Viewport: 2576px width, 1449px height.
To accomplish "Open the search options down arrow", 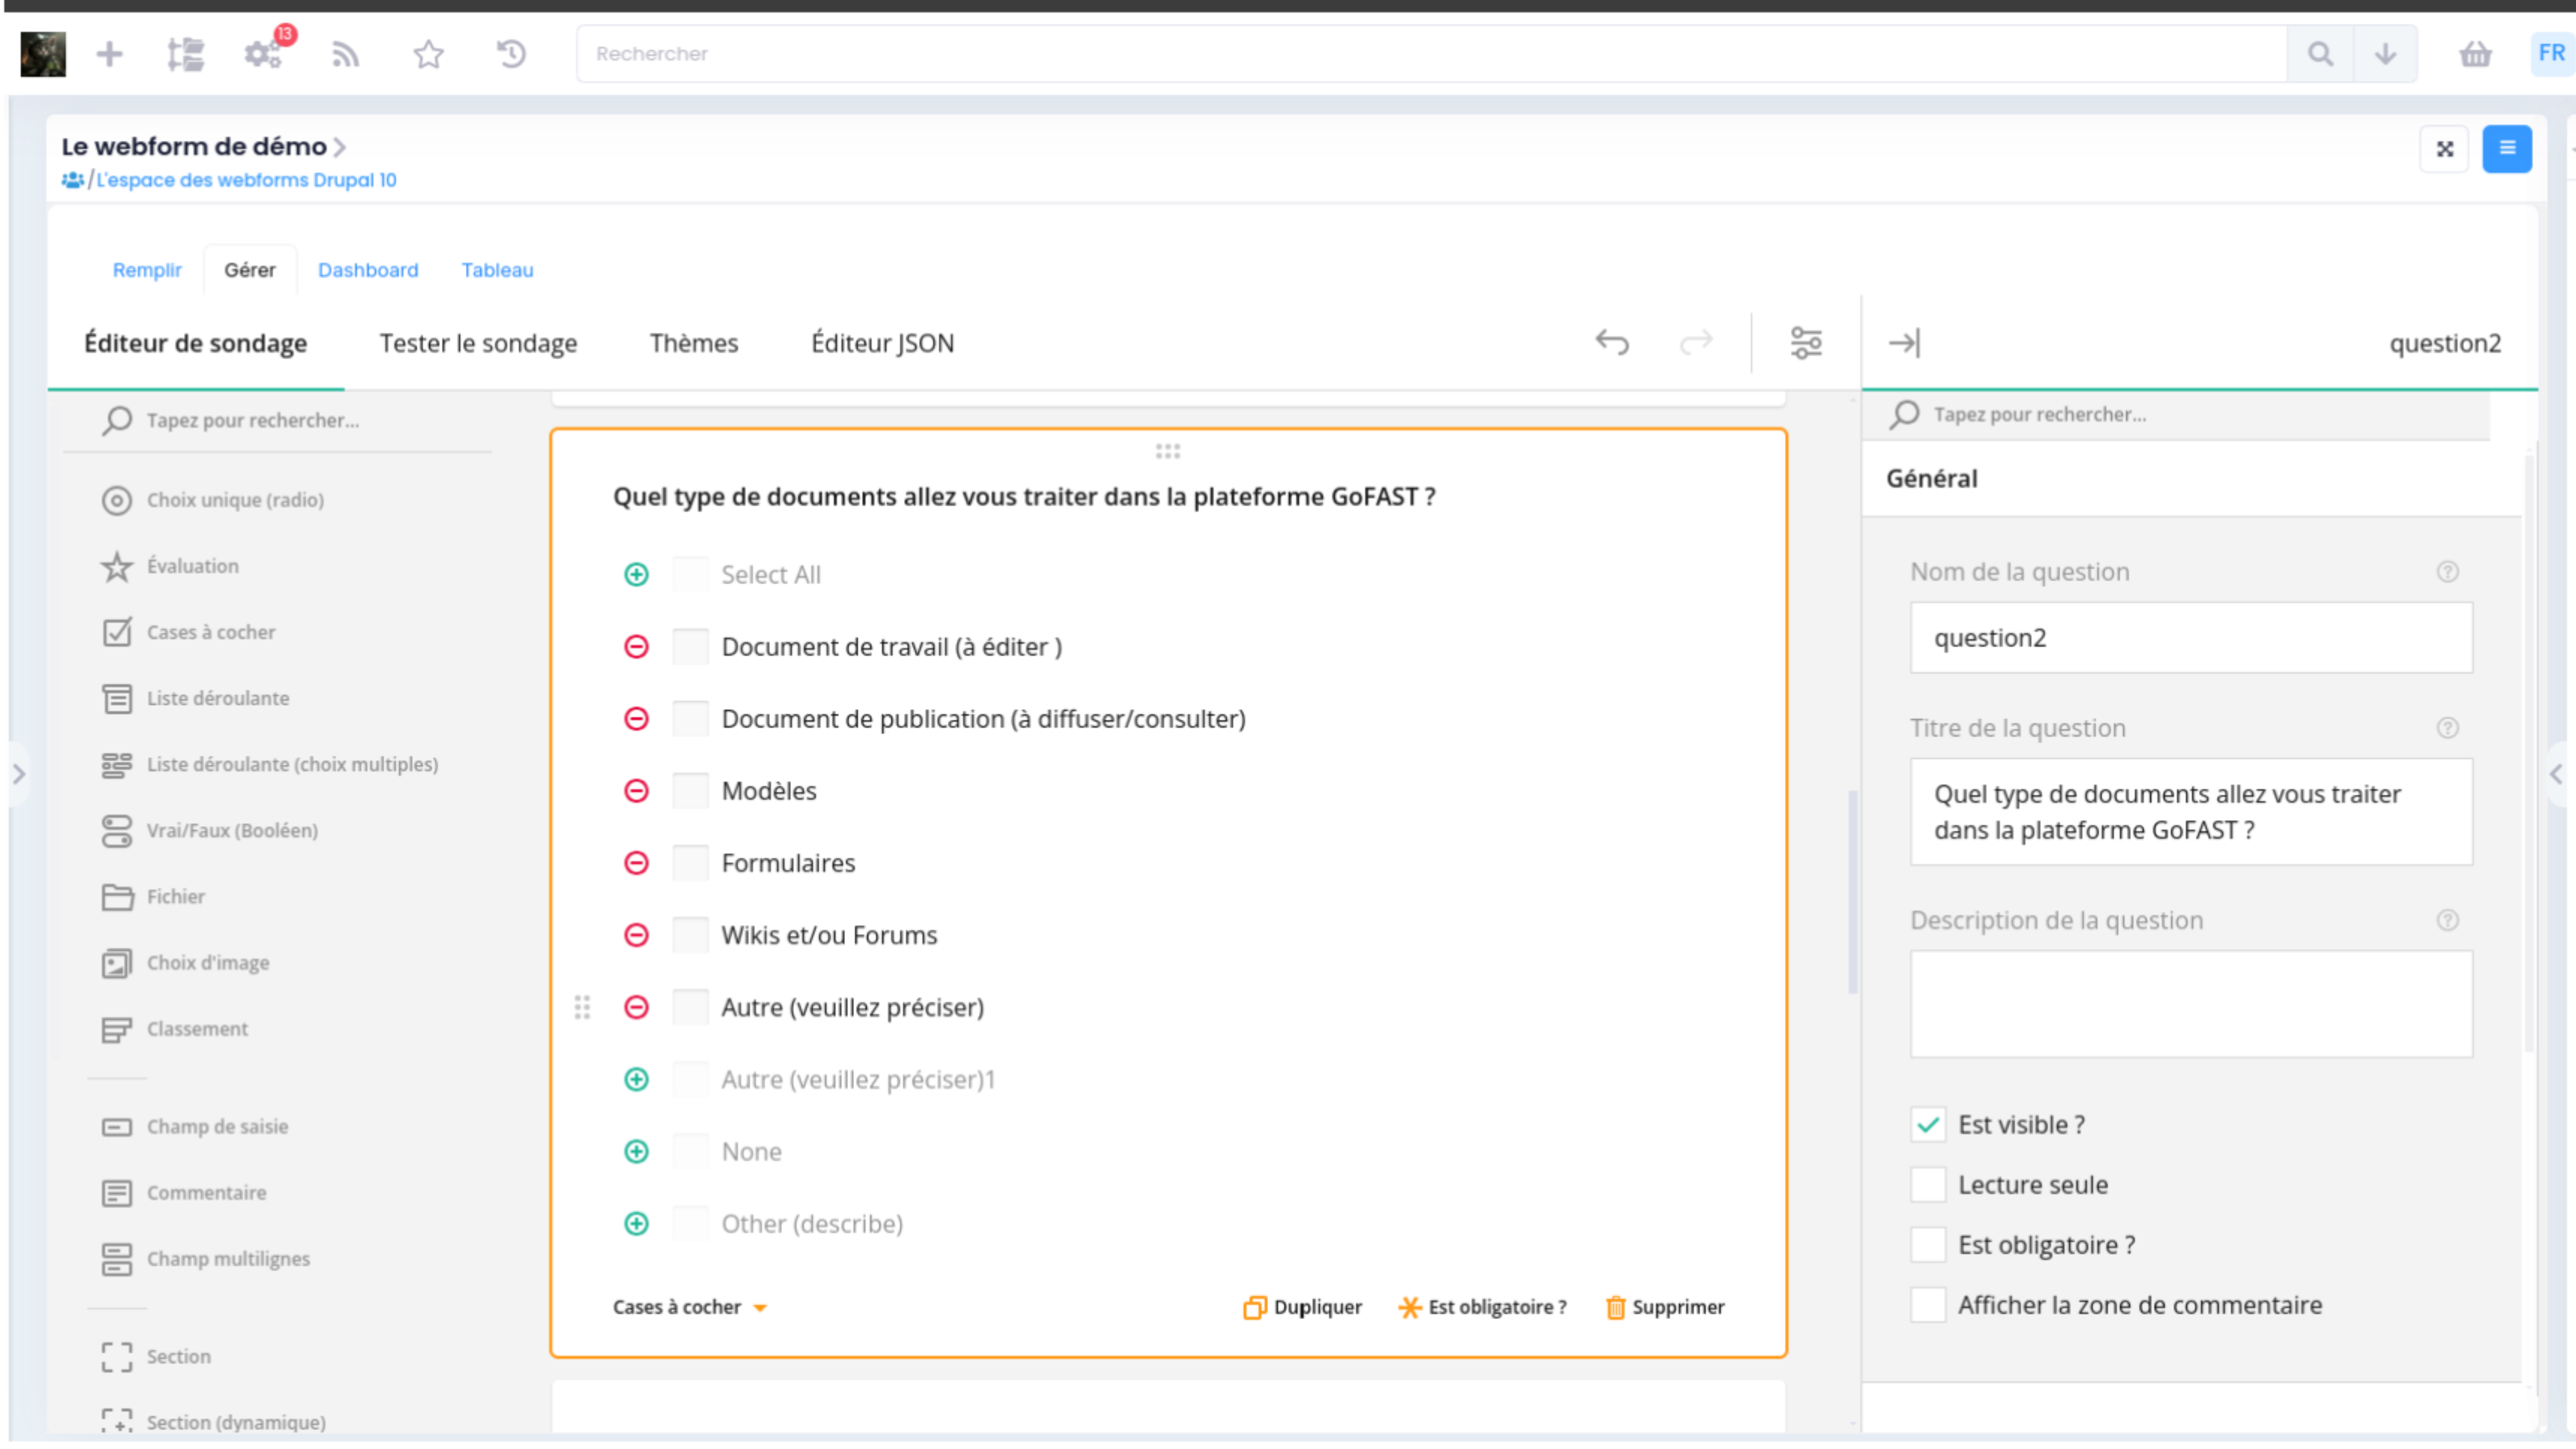I will click(2385, 54).
